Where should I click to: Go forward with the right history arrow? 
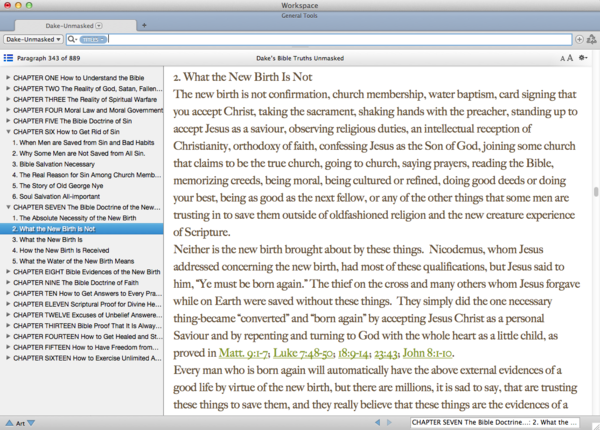(389, 422)
